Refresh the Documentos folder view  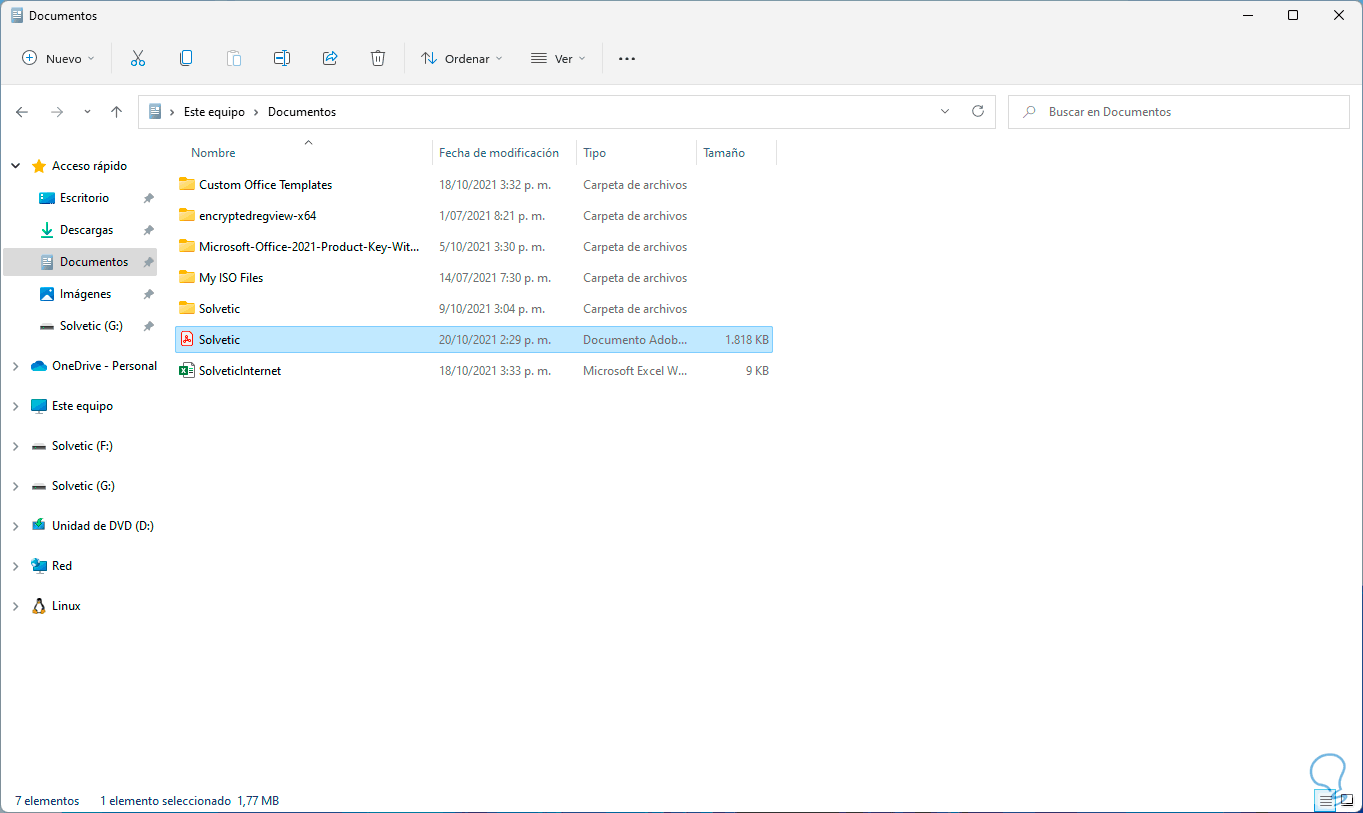(x=978, y=112)
